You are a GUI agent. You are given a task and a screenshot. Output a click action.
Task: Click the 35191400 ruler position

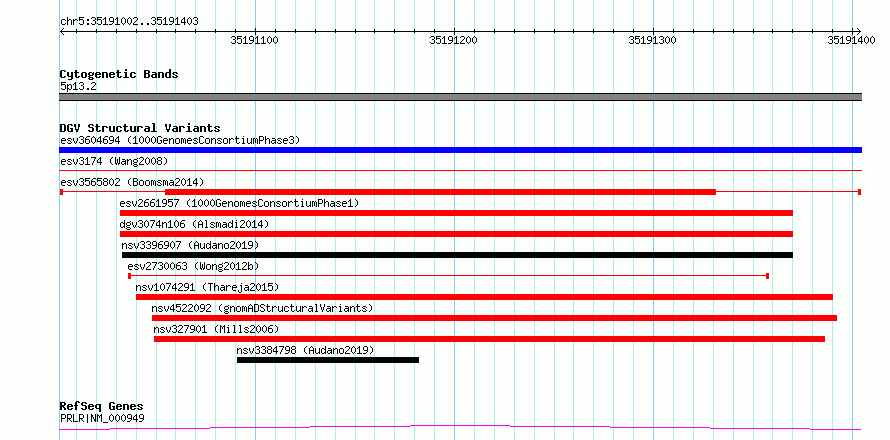coord(851,41)
